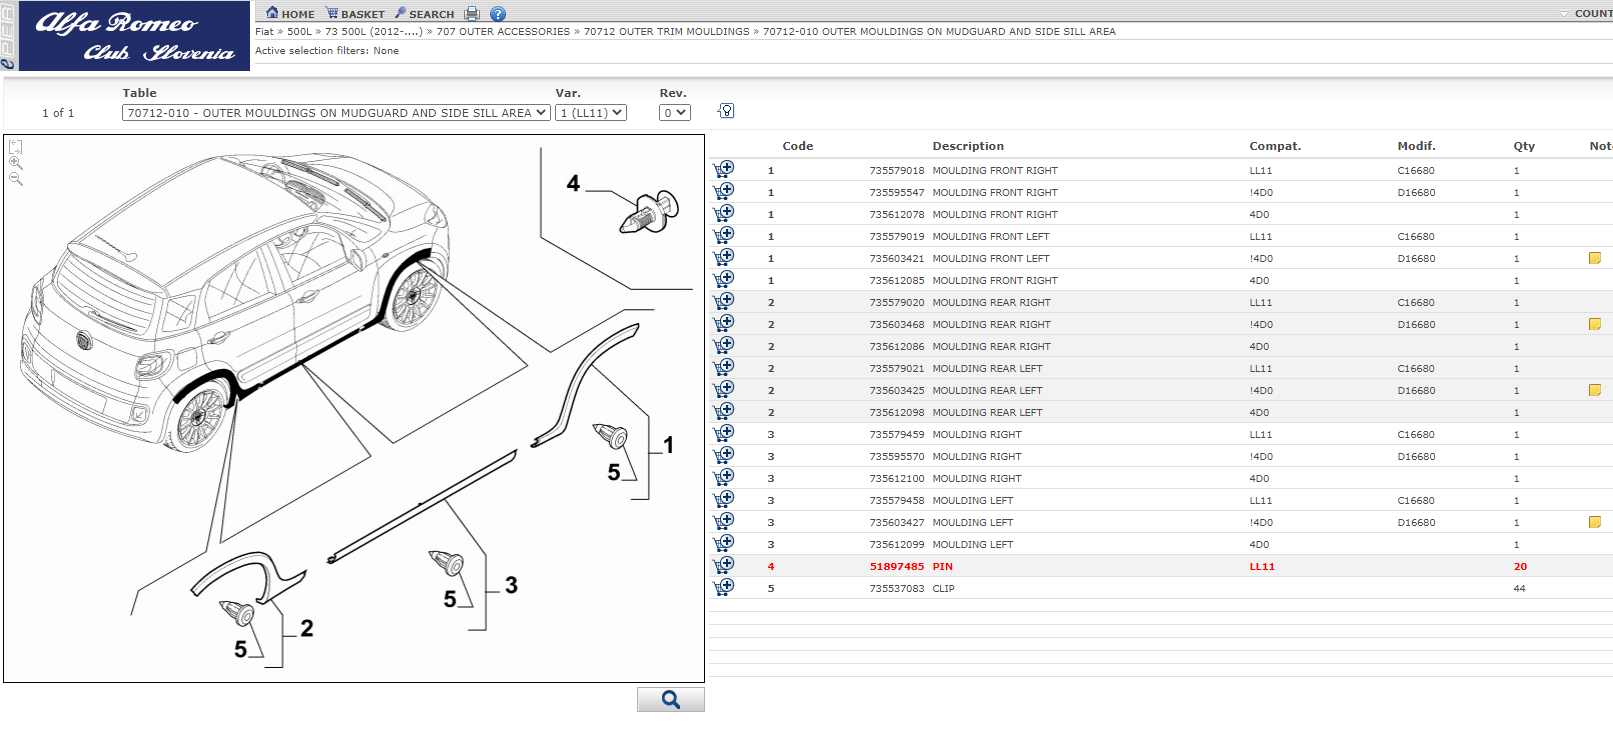The image size is (1613, 733).
Task: Expand the COUNTRY selector at top right
Action: click(x=1586, y=14)
